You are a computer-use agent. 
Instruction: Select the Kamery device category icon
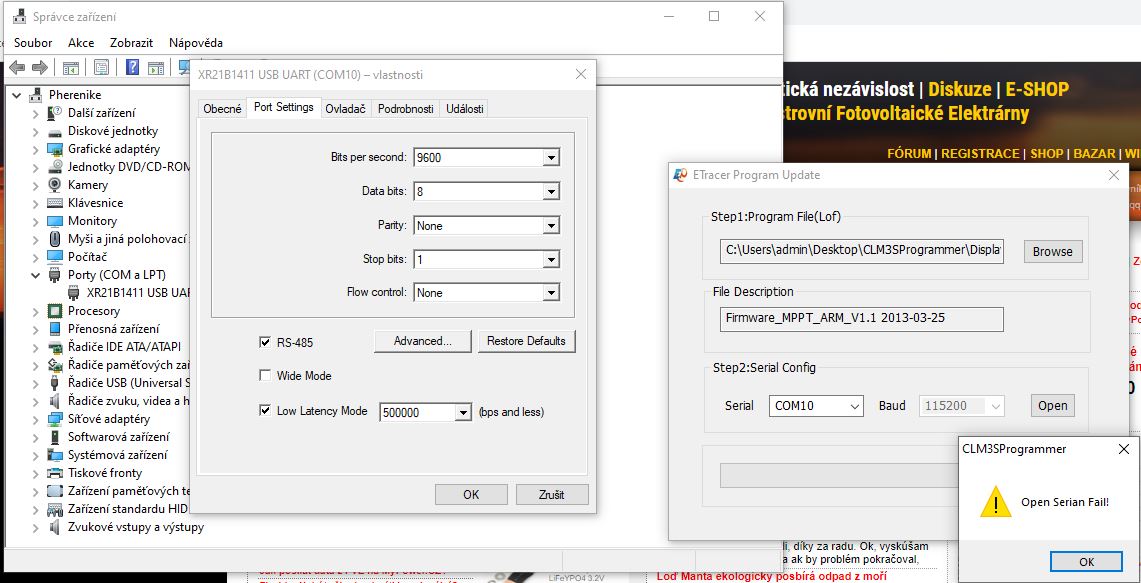(55, 185)
